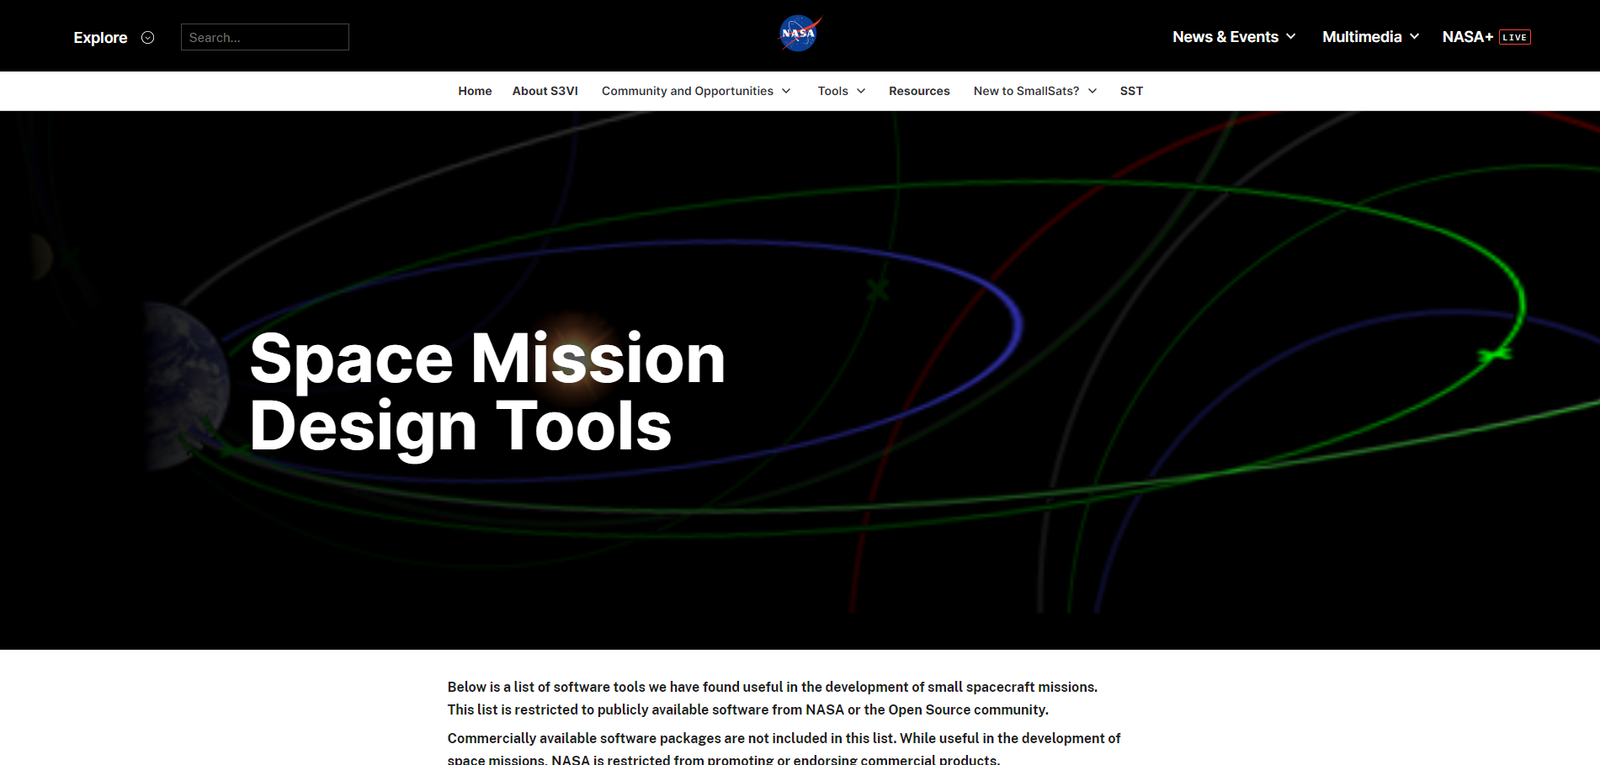This screenshot has height=765, width=1600.
Task: Click the circled arrow icon beside Explore
Action: point(148,37)
